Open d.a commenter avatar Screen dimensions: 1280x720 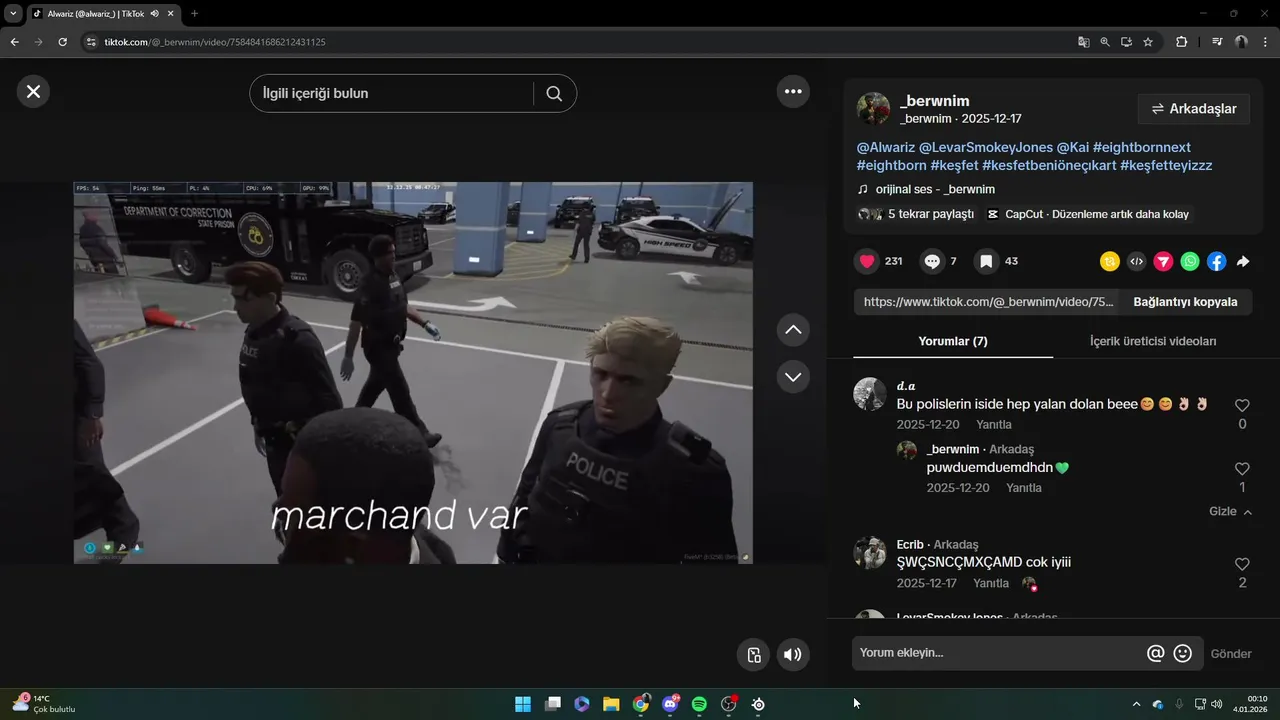tap(870, 394)
